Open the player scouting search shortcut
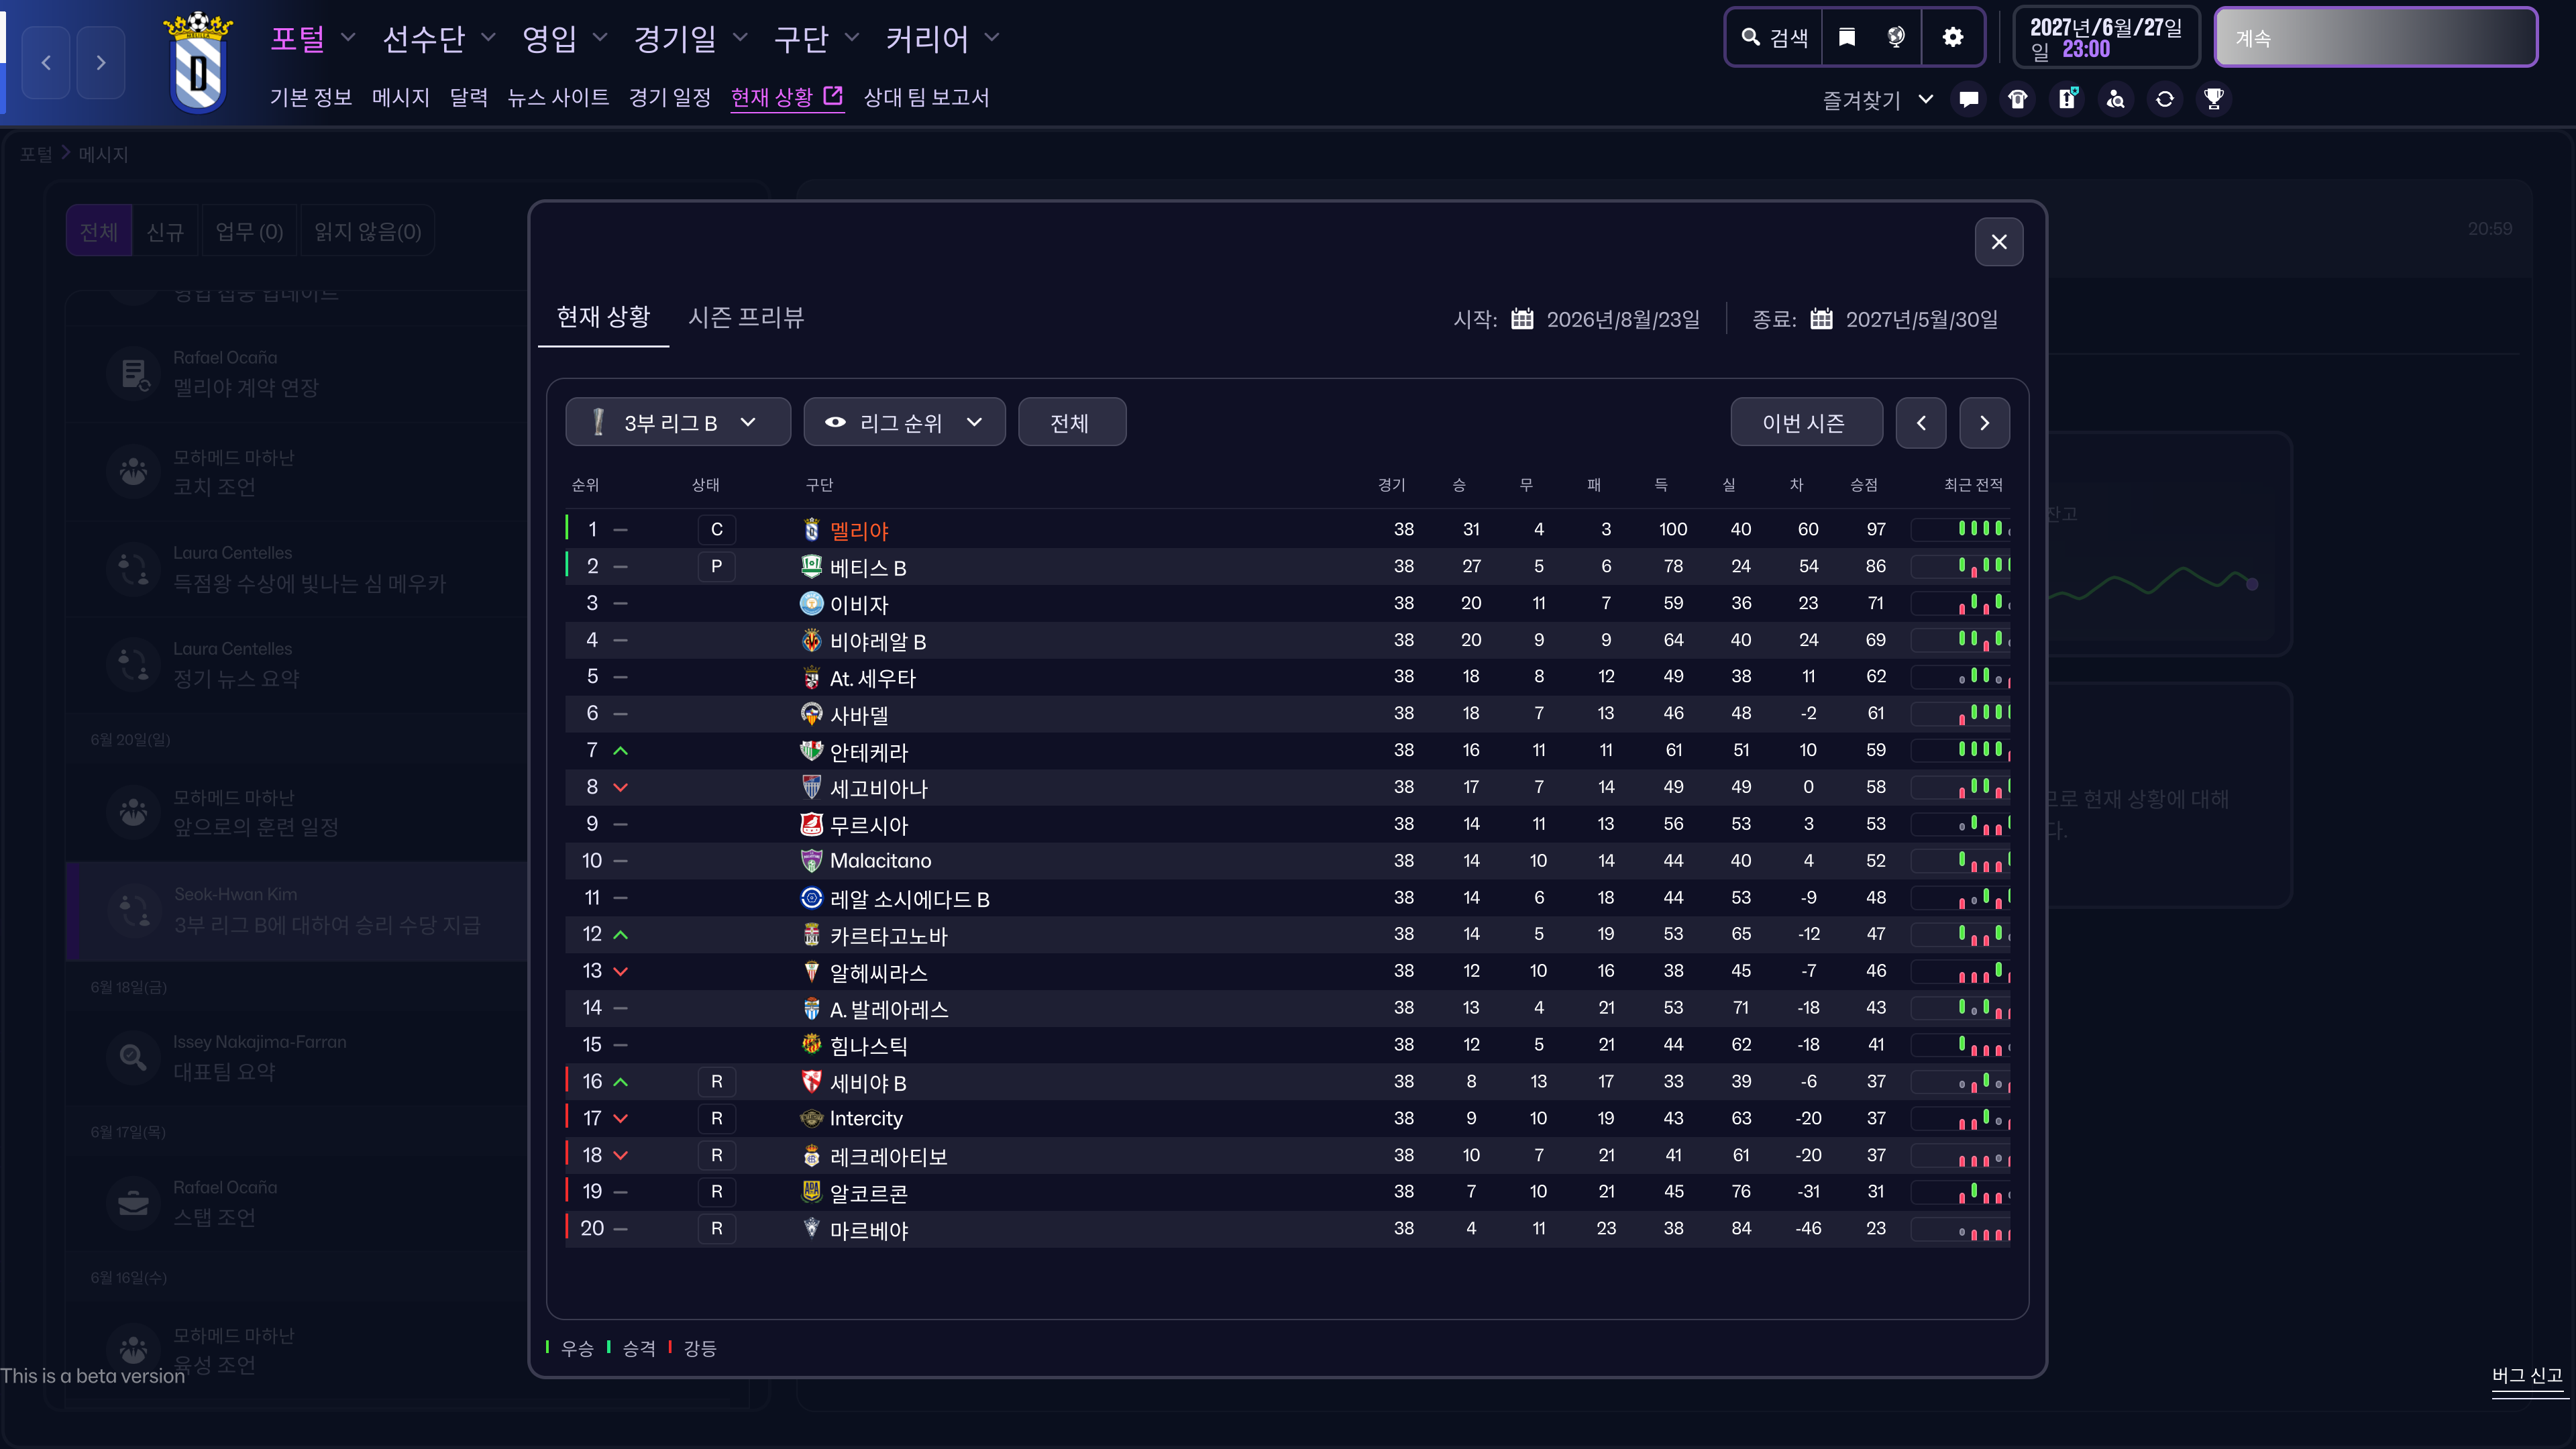The image size is (2576, 1449). click(2115, 99)
